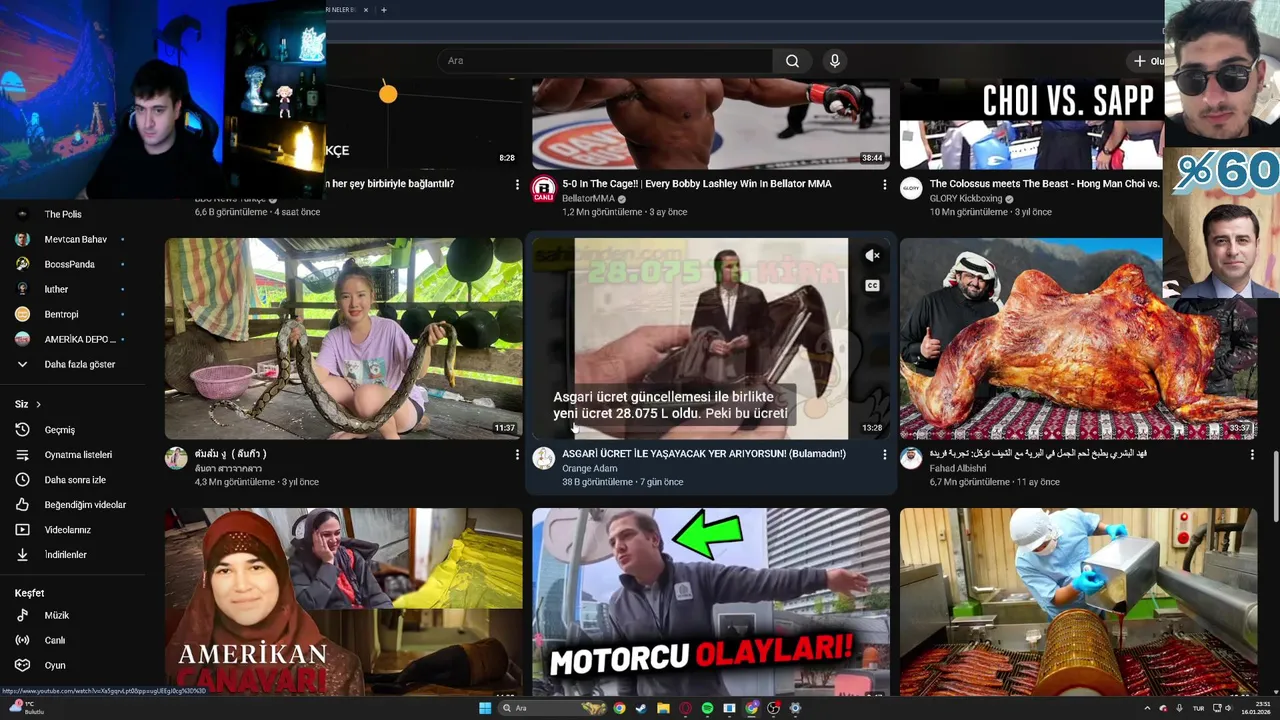Open BellatorMMA channel avatar
The image size is (1280, 720).
[x=544, y=189]
